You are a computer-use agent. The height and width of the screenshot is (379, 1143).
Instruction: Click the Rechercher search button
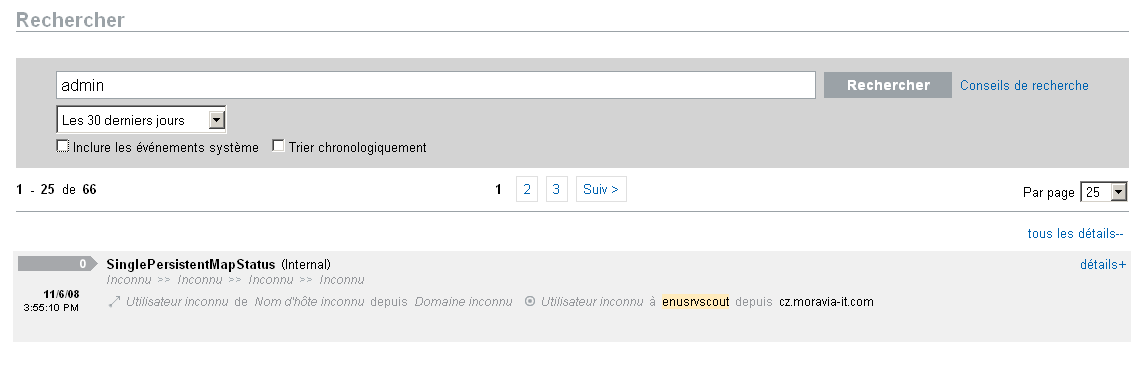(x=888, y=85)
